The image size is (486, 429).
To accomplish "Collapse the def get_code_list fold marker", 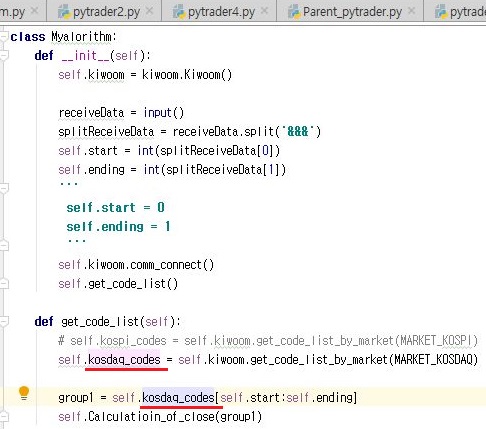I will coord(4,322).
